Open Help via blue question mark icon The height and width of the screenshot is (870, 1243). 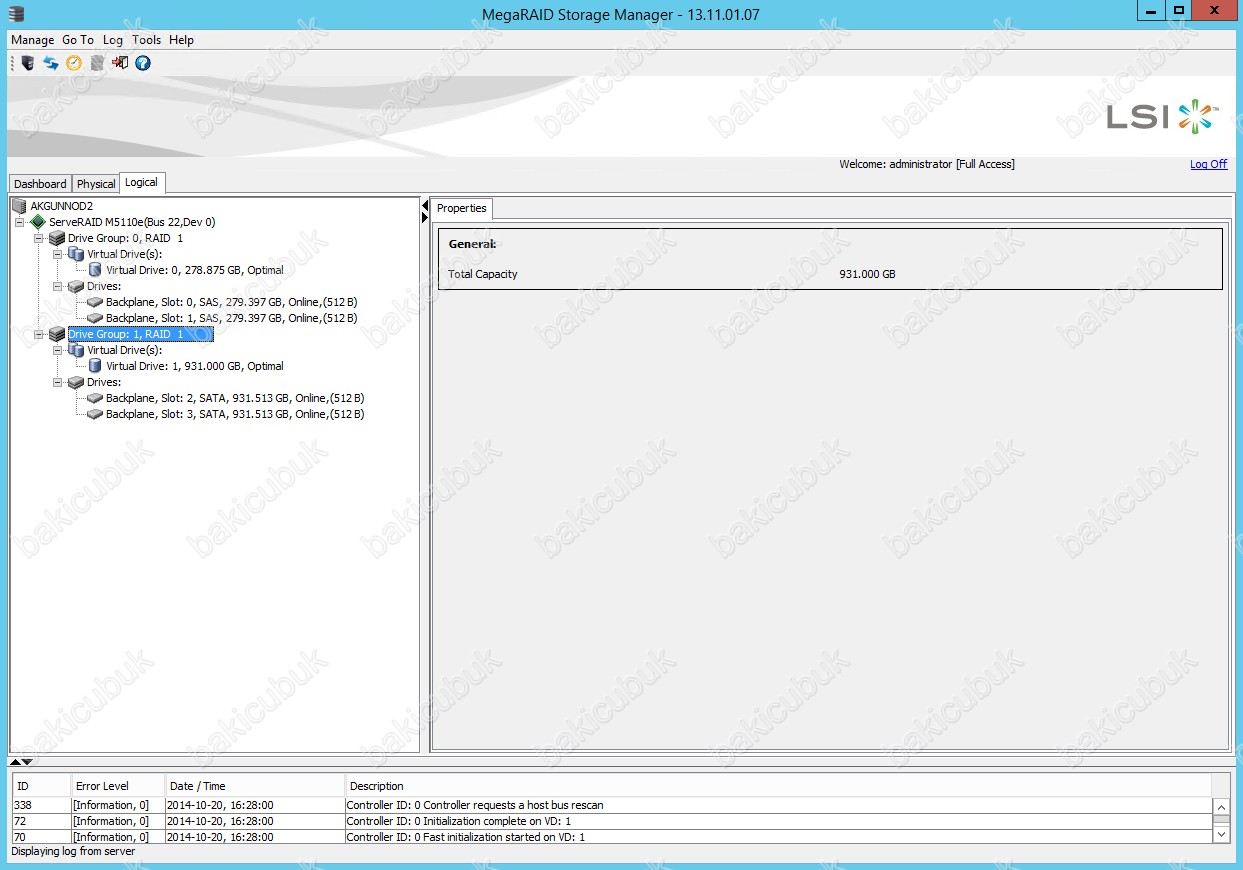143,63
